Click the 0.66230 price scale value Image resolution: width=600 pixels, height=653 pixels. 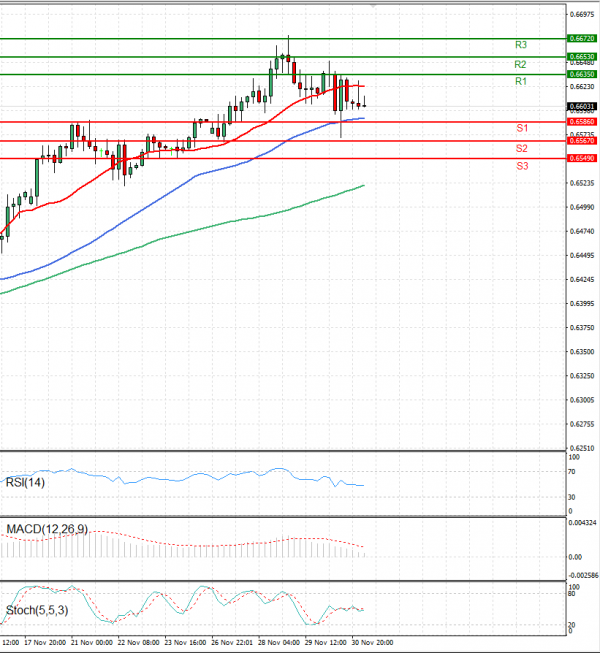[x=582, y=87]
